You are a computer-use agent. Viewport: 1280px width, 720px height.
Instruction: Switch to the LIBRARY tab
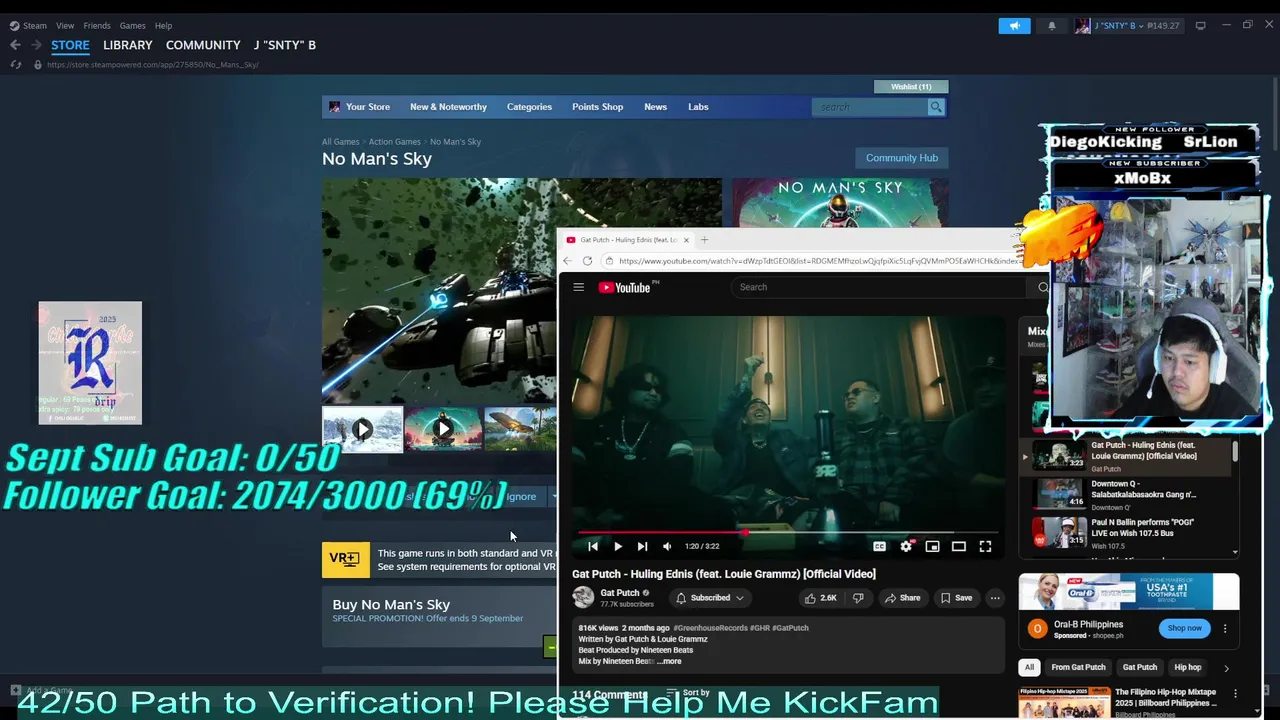[x=128, y=45]
